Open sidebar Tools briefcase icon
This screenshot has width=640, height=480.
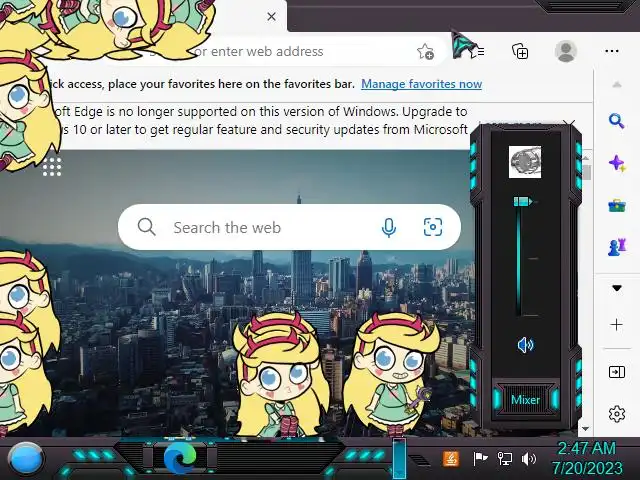tap(617, 205)
